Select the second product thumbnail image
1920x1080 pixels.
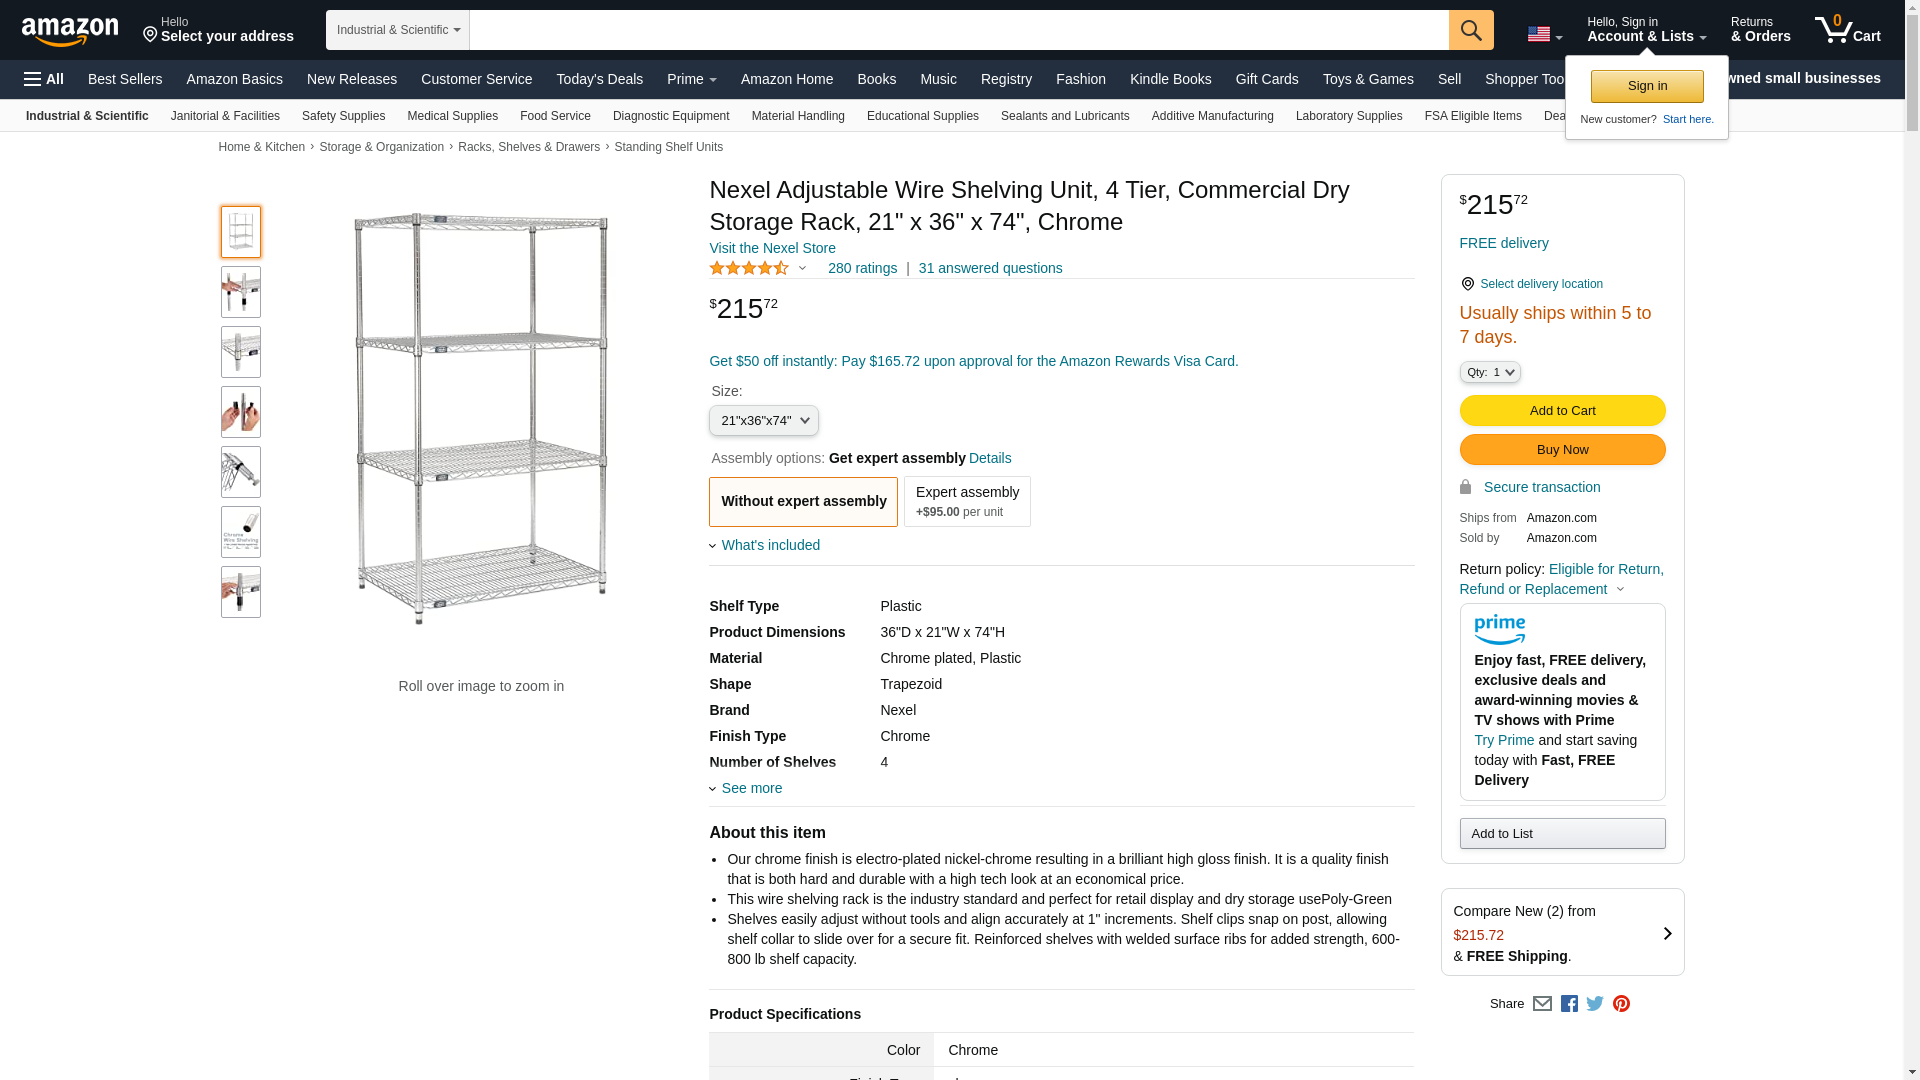[241, 292]
